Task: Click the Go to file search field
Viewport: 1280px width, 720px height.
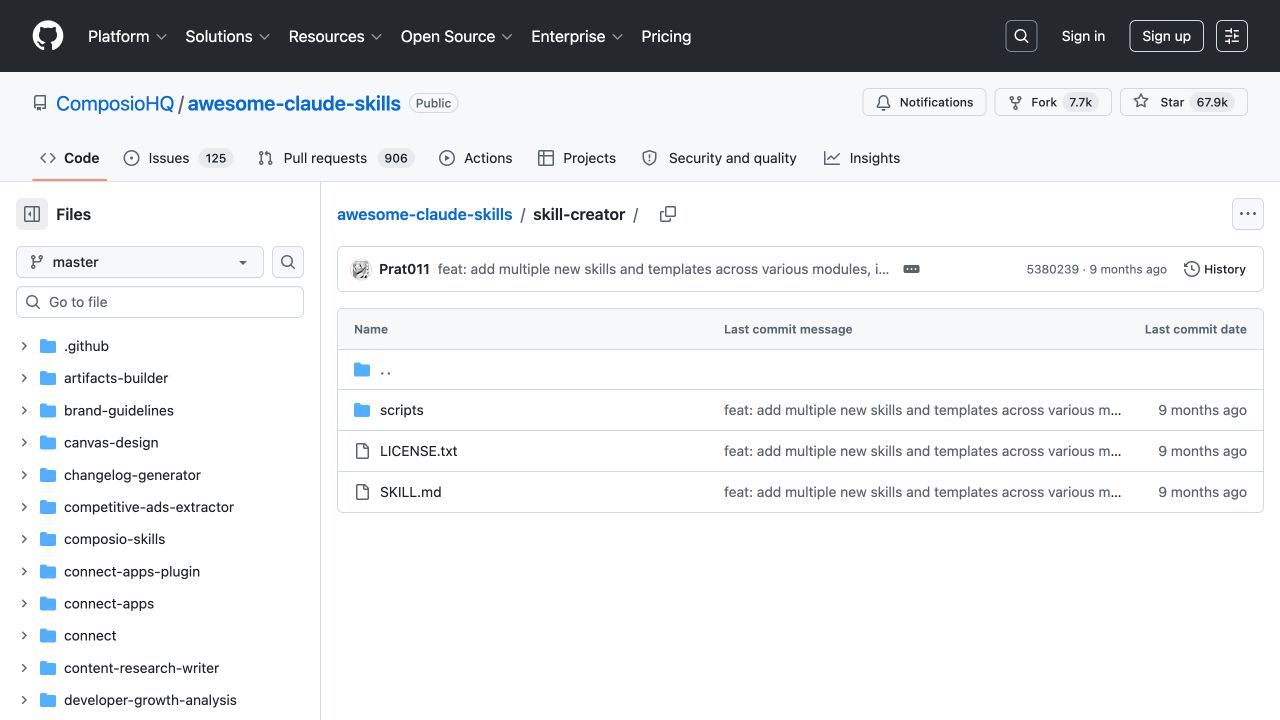Action: click(160, 302)
